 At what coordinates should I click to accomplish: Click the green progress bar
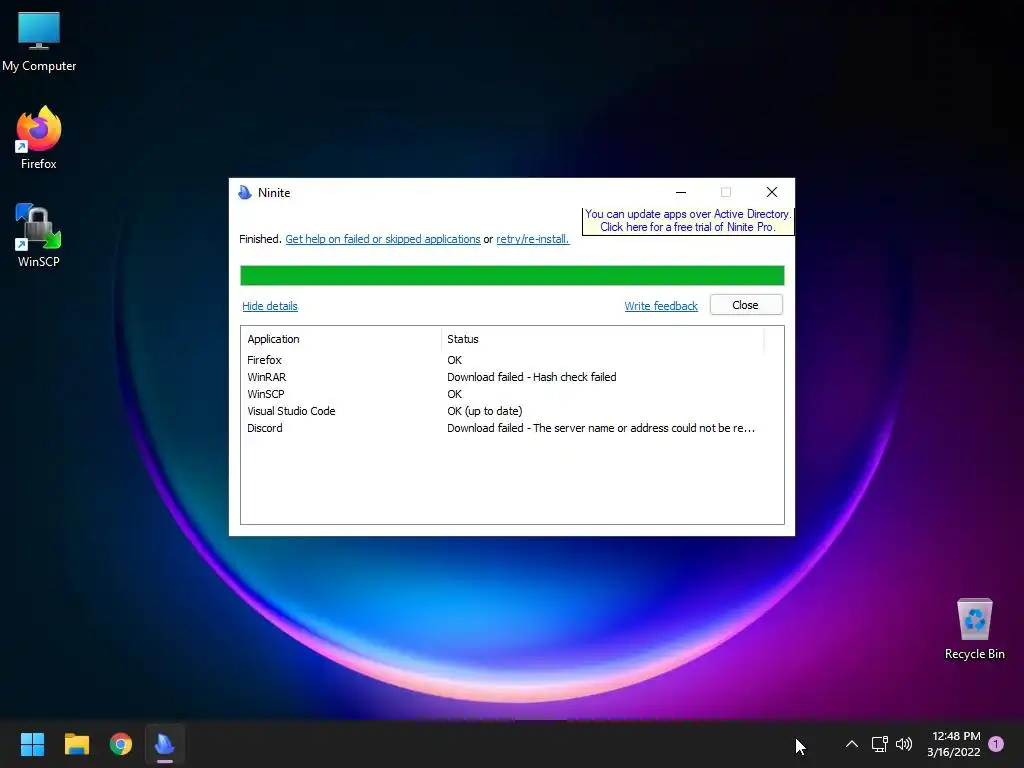coord(512,276)
